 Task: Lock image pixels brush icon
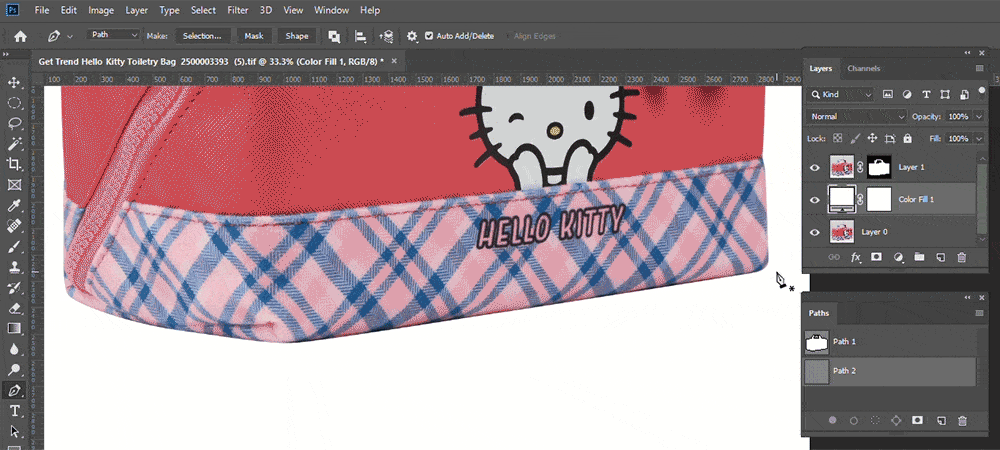pyautogui.click(x=856, y=138)
